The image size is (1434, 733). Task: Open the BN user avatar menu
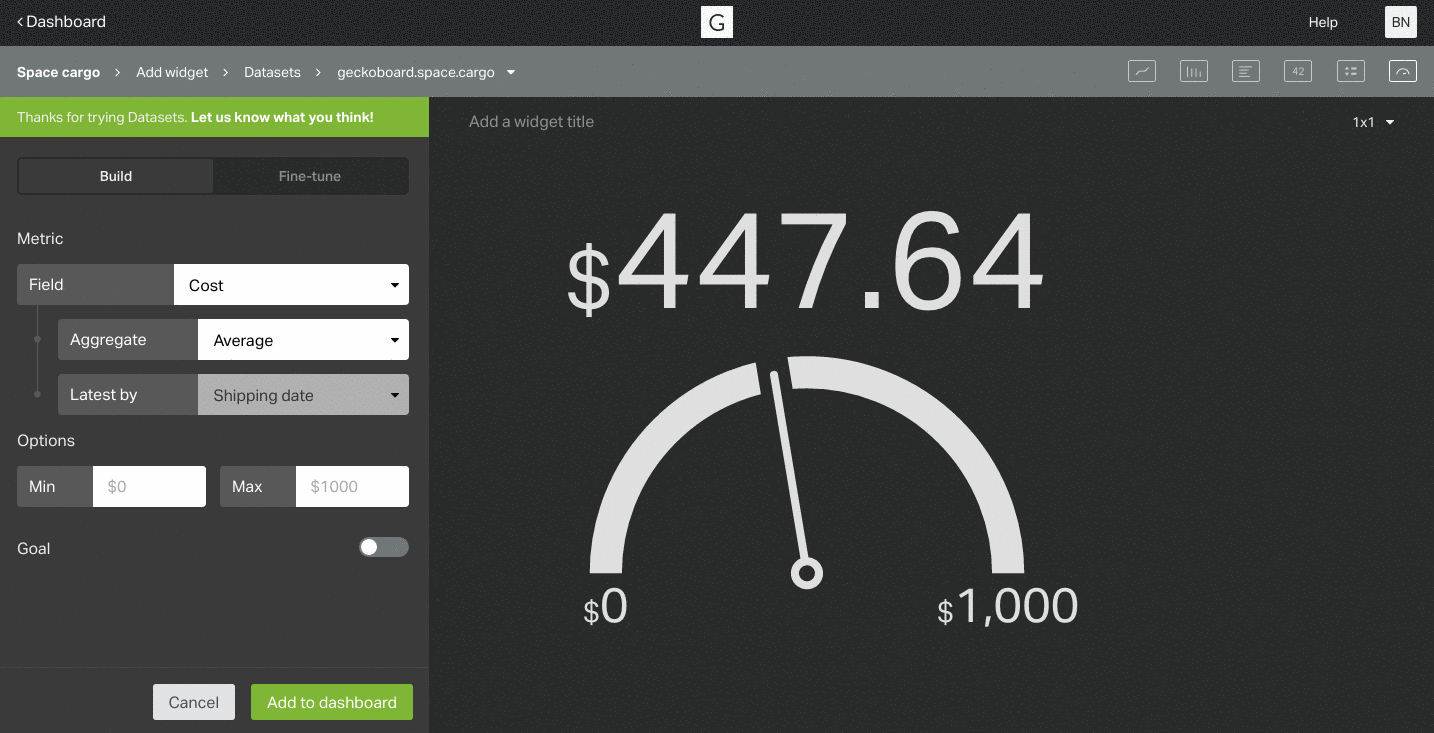click(x=1400, y=22)
